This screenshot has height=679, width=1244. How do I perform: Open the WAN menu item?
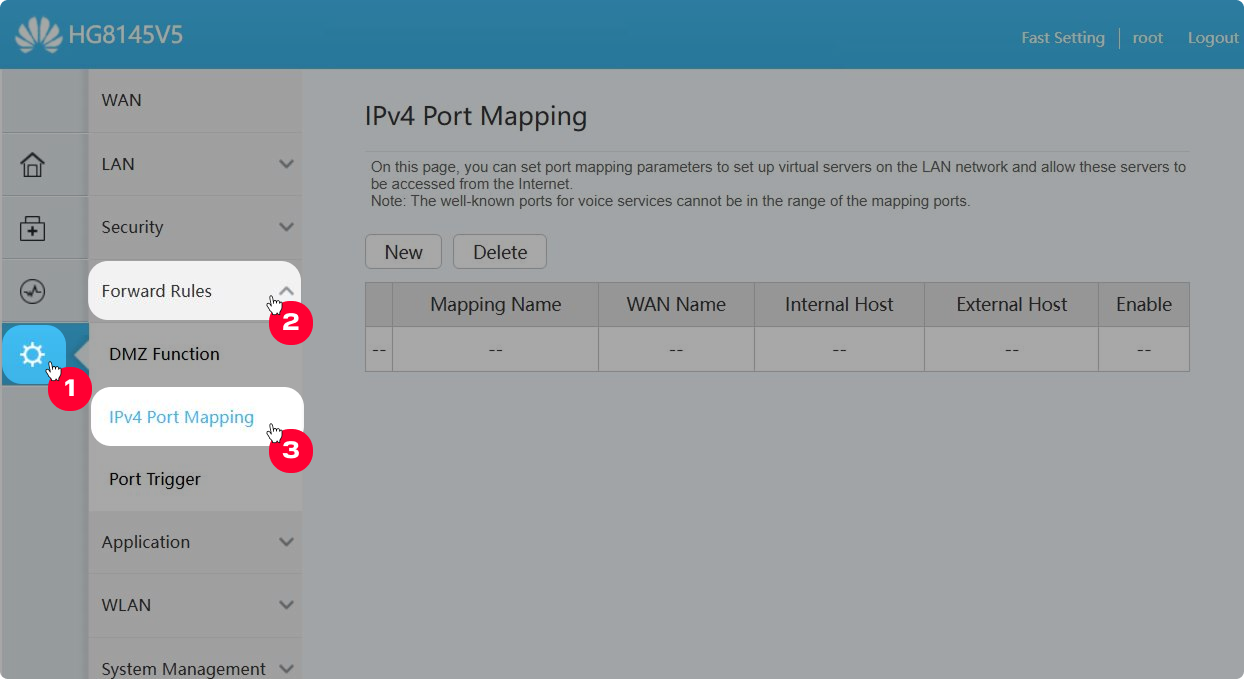point(122,100)
